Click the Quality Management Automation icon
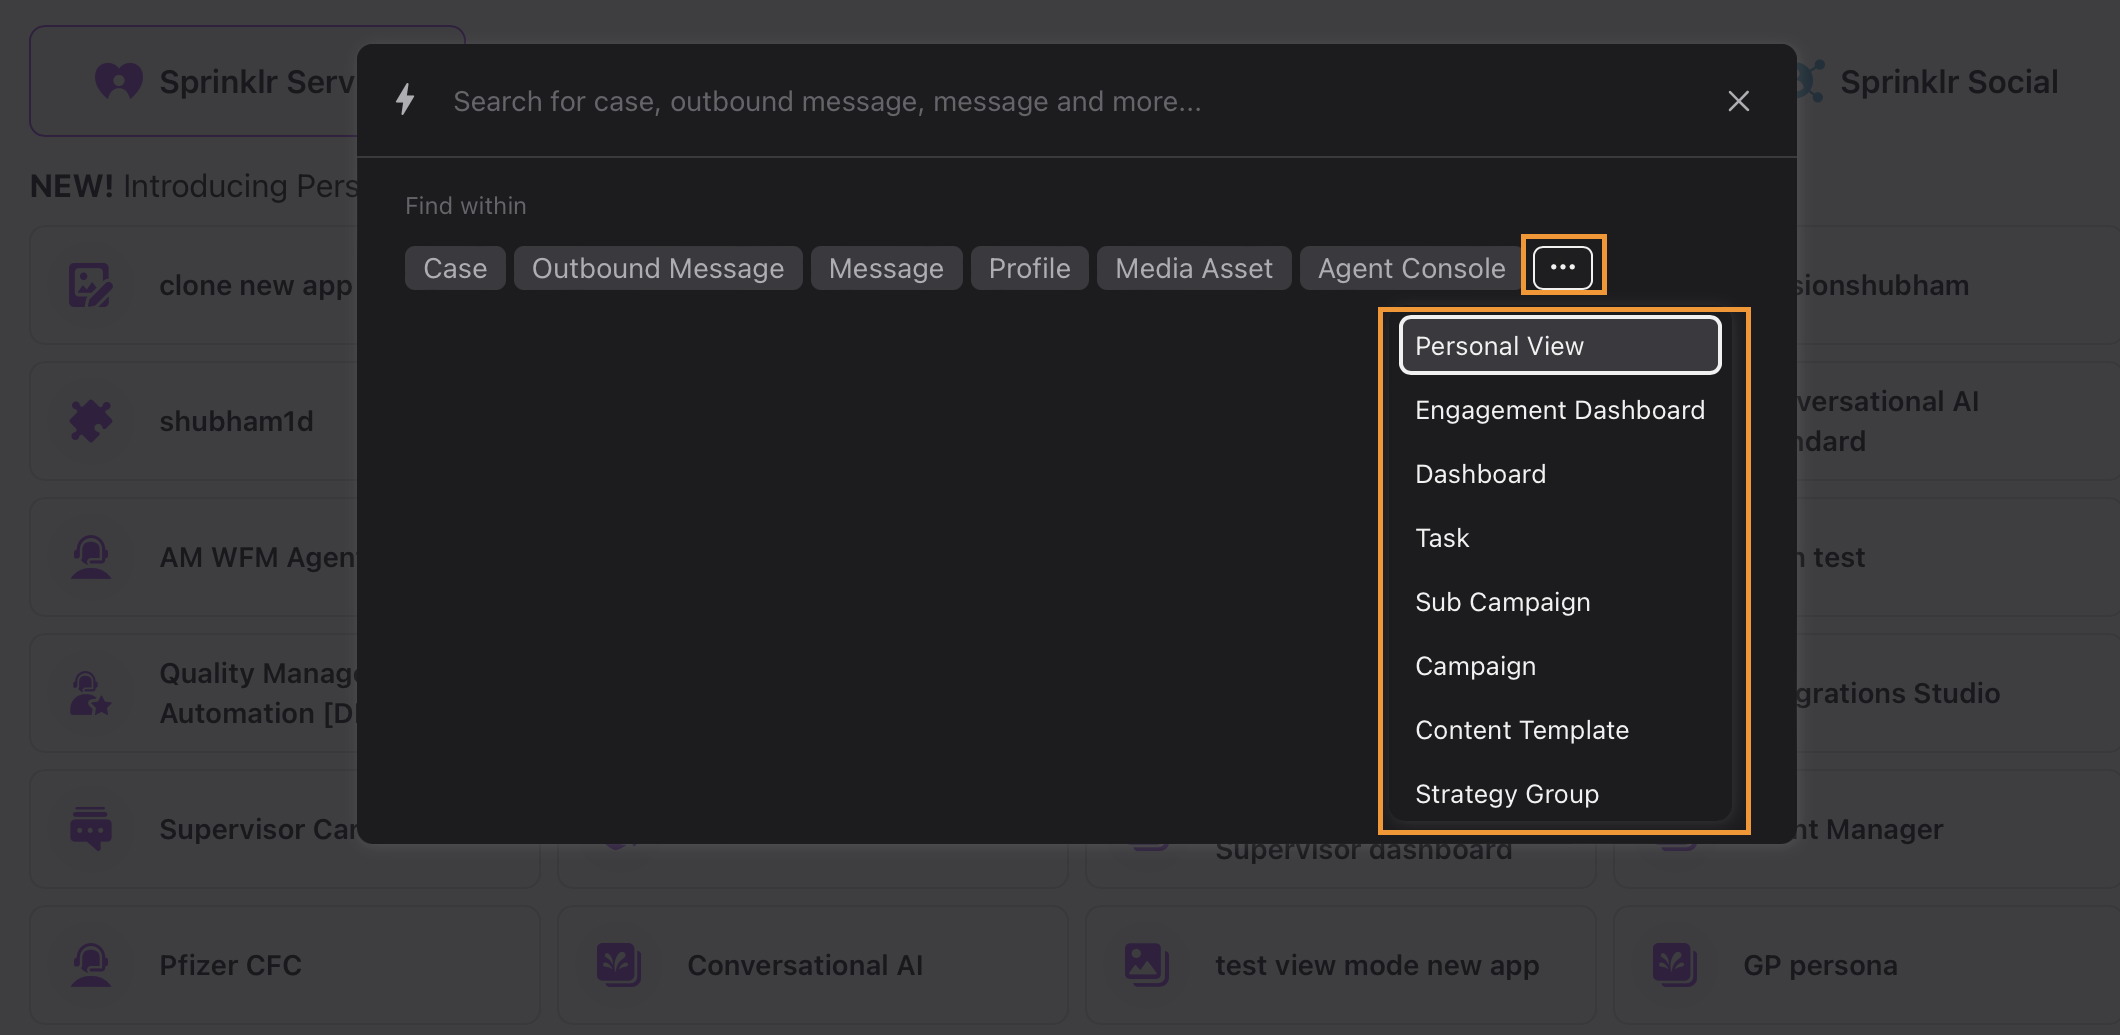The width and height of the screenshot is (2120, 1035). (90, 693)
